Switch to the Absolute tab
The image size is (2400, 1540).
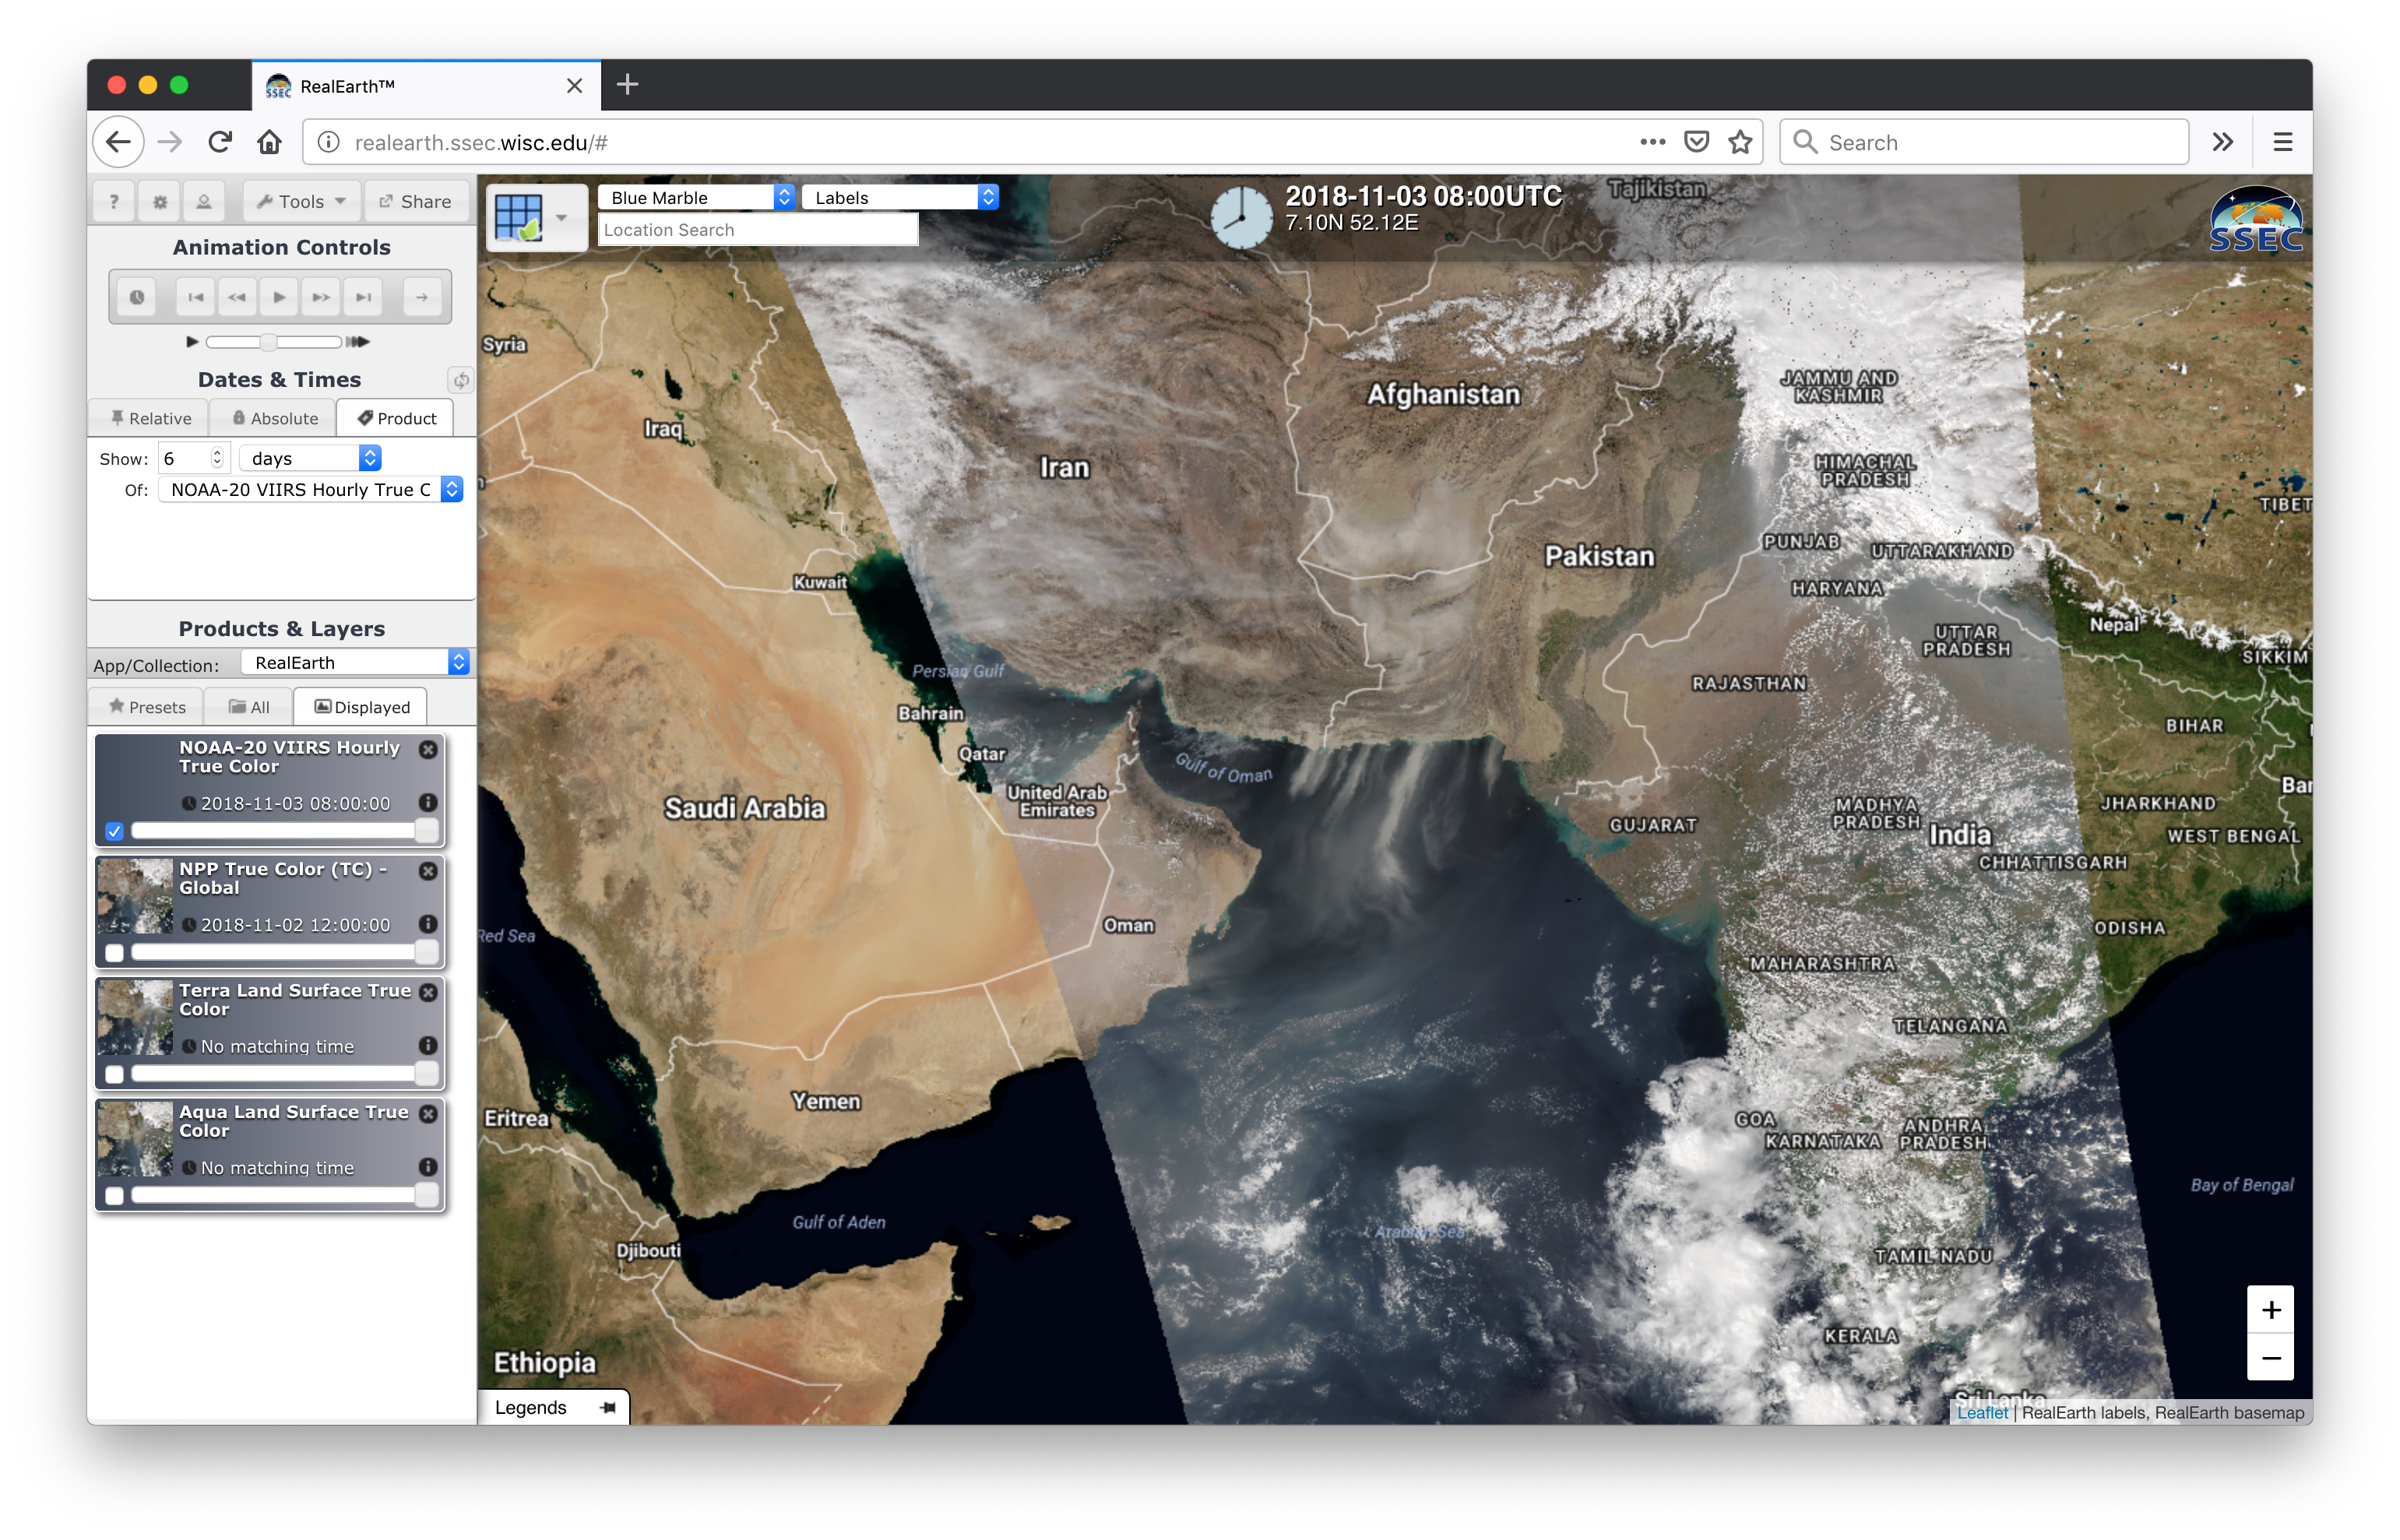tap(274, 418)
